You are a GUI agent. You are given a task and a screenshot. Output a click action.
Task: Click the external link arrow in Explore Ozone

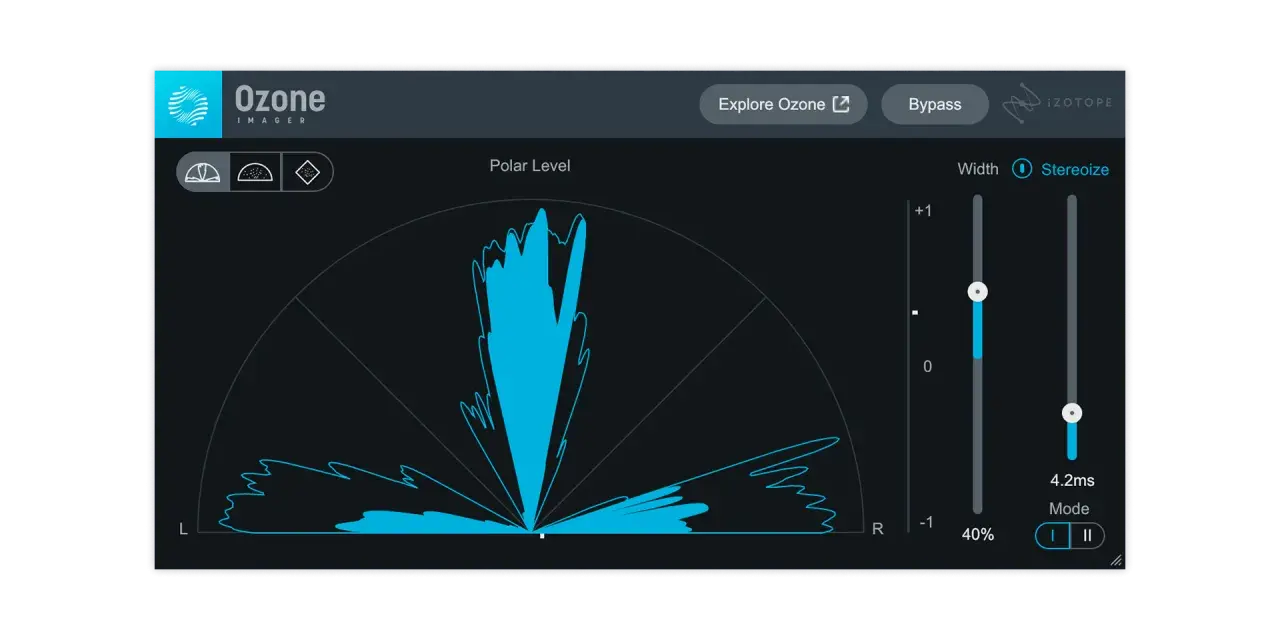pyautogui.click(x=841, y=104)
